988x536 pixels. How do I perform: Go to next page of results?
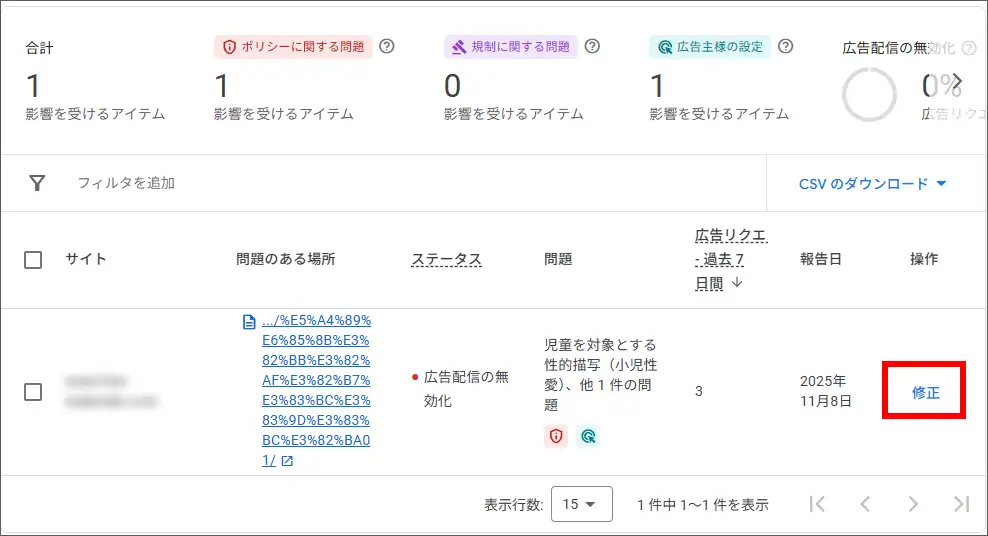click(912, 504)
